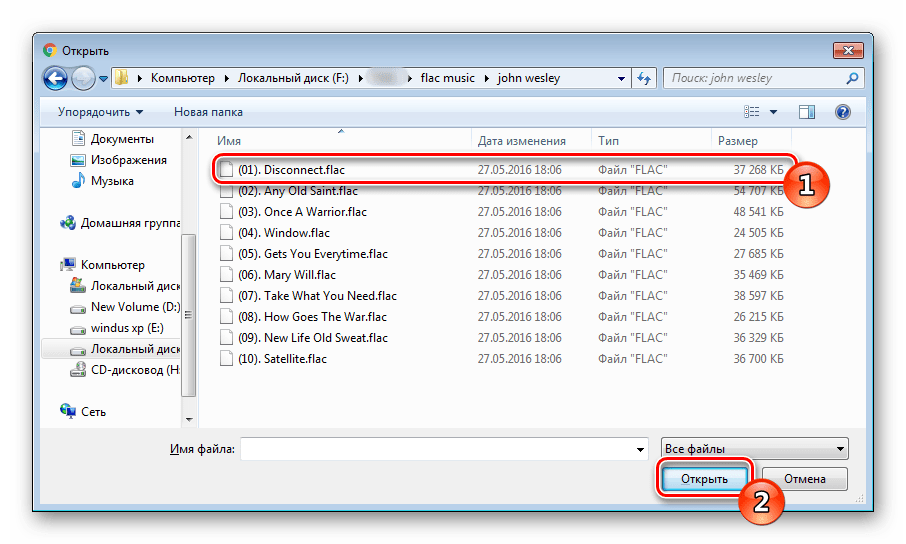Viewport: 906px width, 544px height.
Task: Open the Все файлы file type dropdown
Action: click(755, 449)
